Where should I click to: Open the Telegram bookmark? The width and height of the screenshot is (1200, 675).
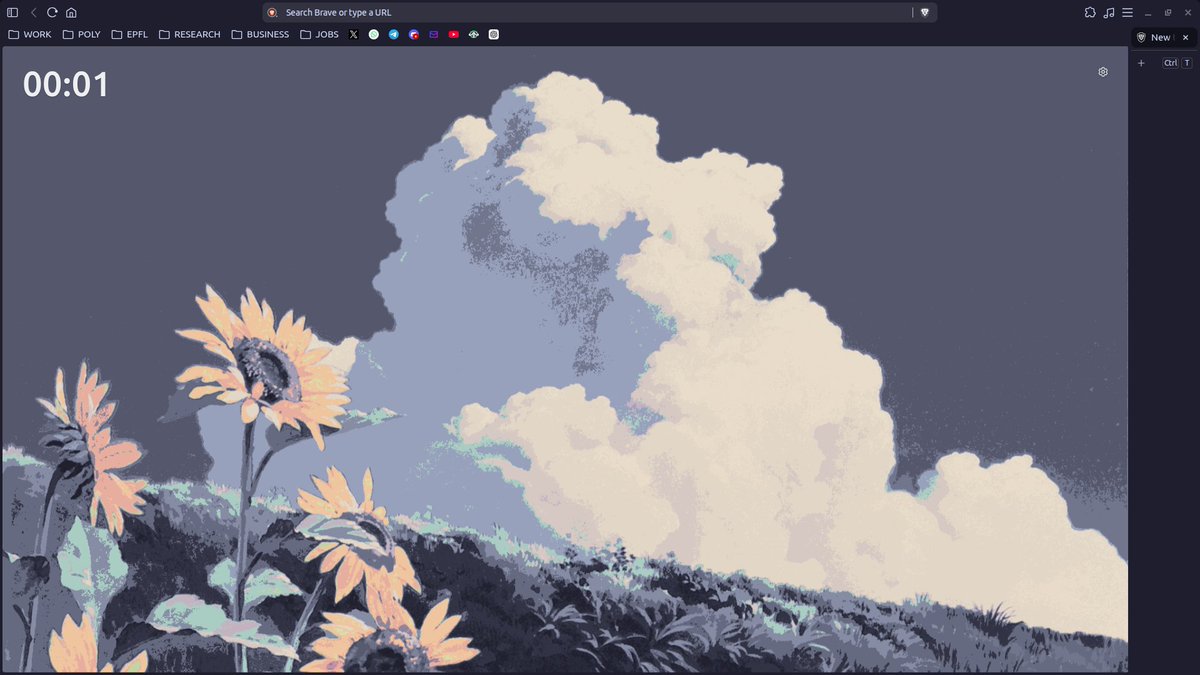coord(394,34)
